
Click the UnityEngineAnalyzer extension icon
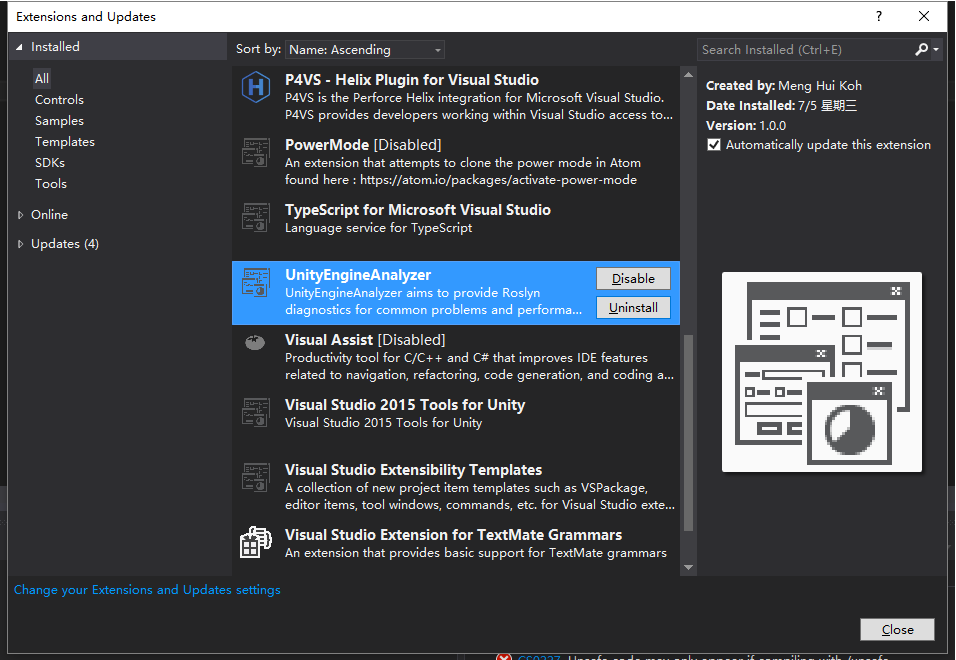point(256,283)
